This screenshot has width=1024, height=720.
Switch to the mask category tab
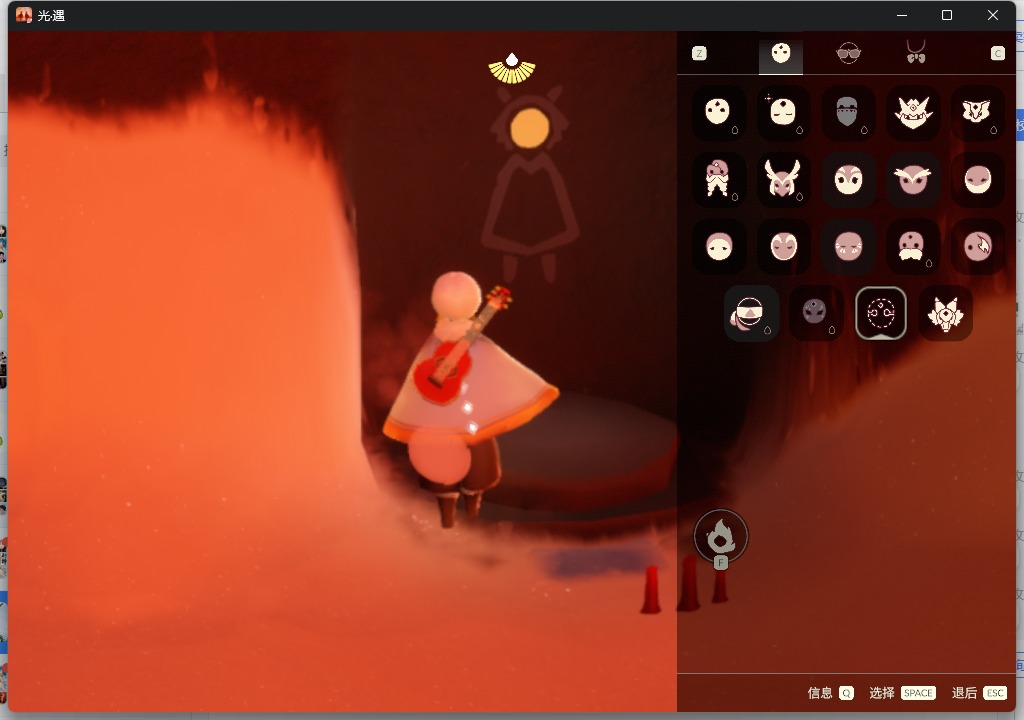tap(780, 54)
